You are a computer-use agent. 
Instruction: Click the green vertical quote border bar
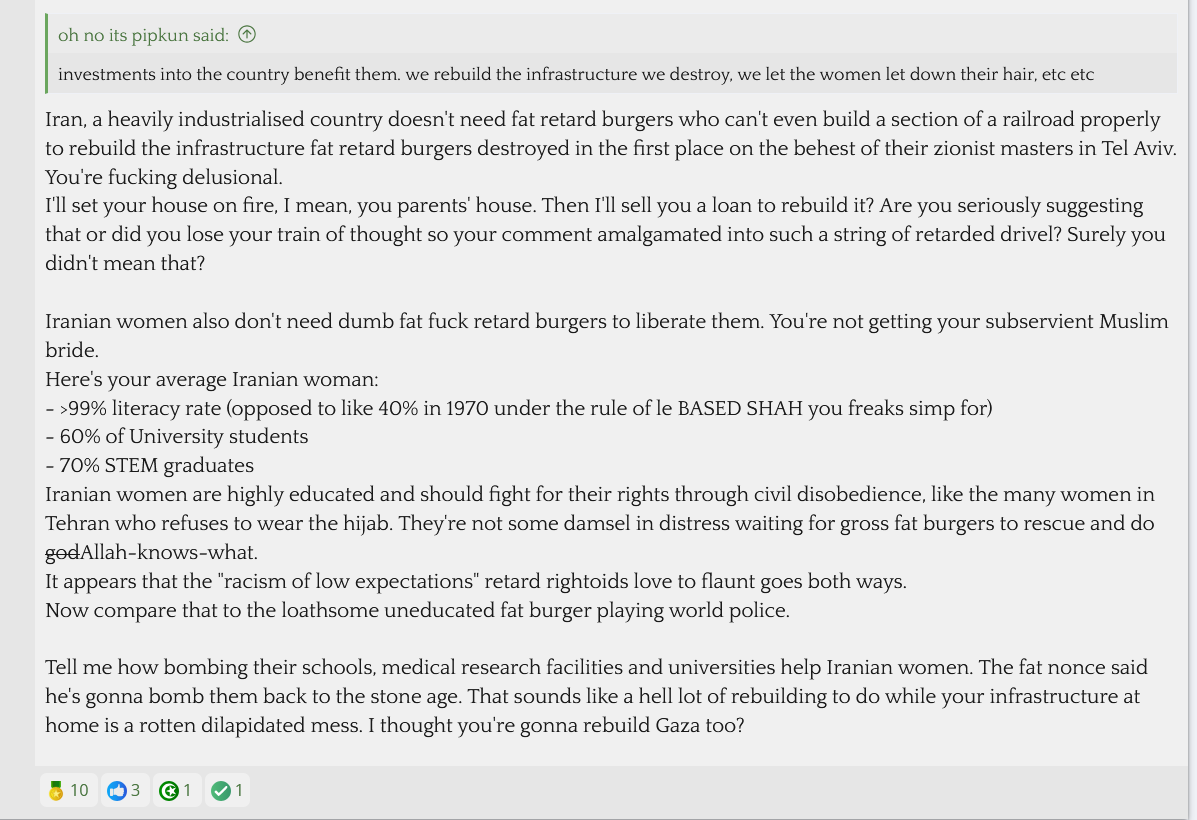pyautogui.click(x=47, y=54)
